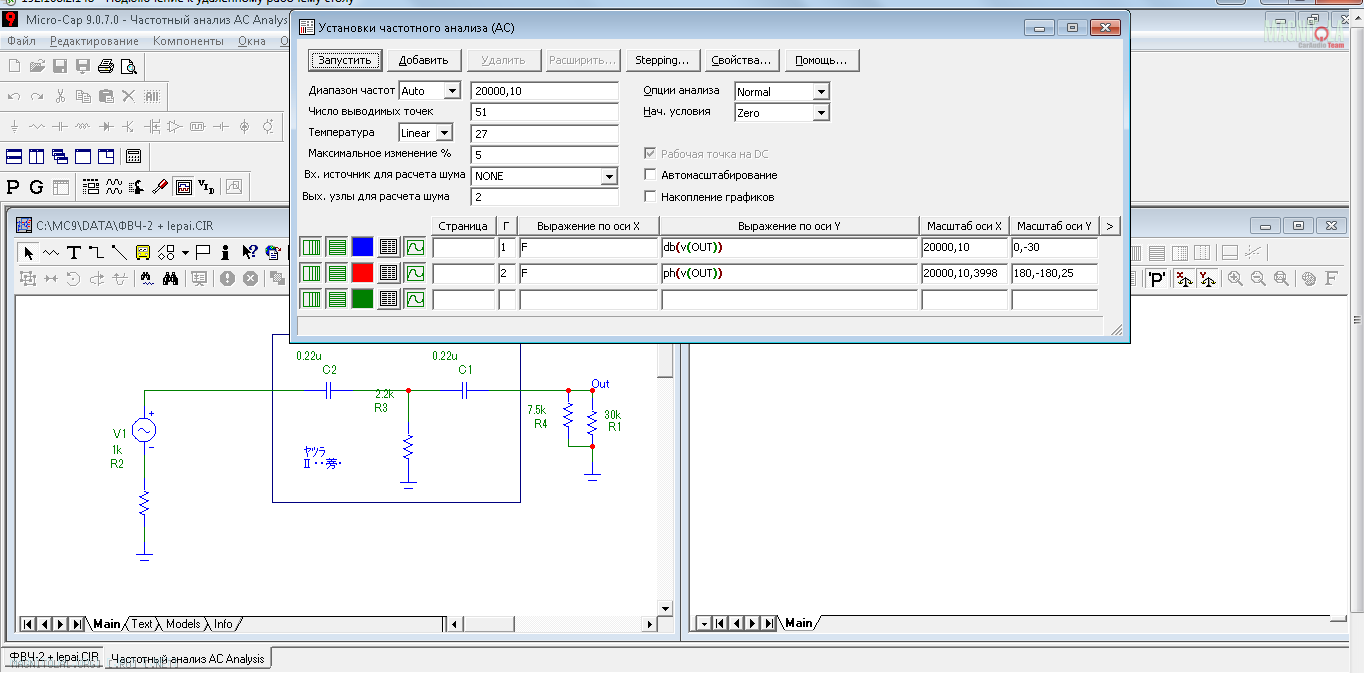Click the yellow bus icon in schematic toolbar

(x=143, y=252)
